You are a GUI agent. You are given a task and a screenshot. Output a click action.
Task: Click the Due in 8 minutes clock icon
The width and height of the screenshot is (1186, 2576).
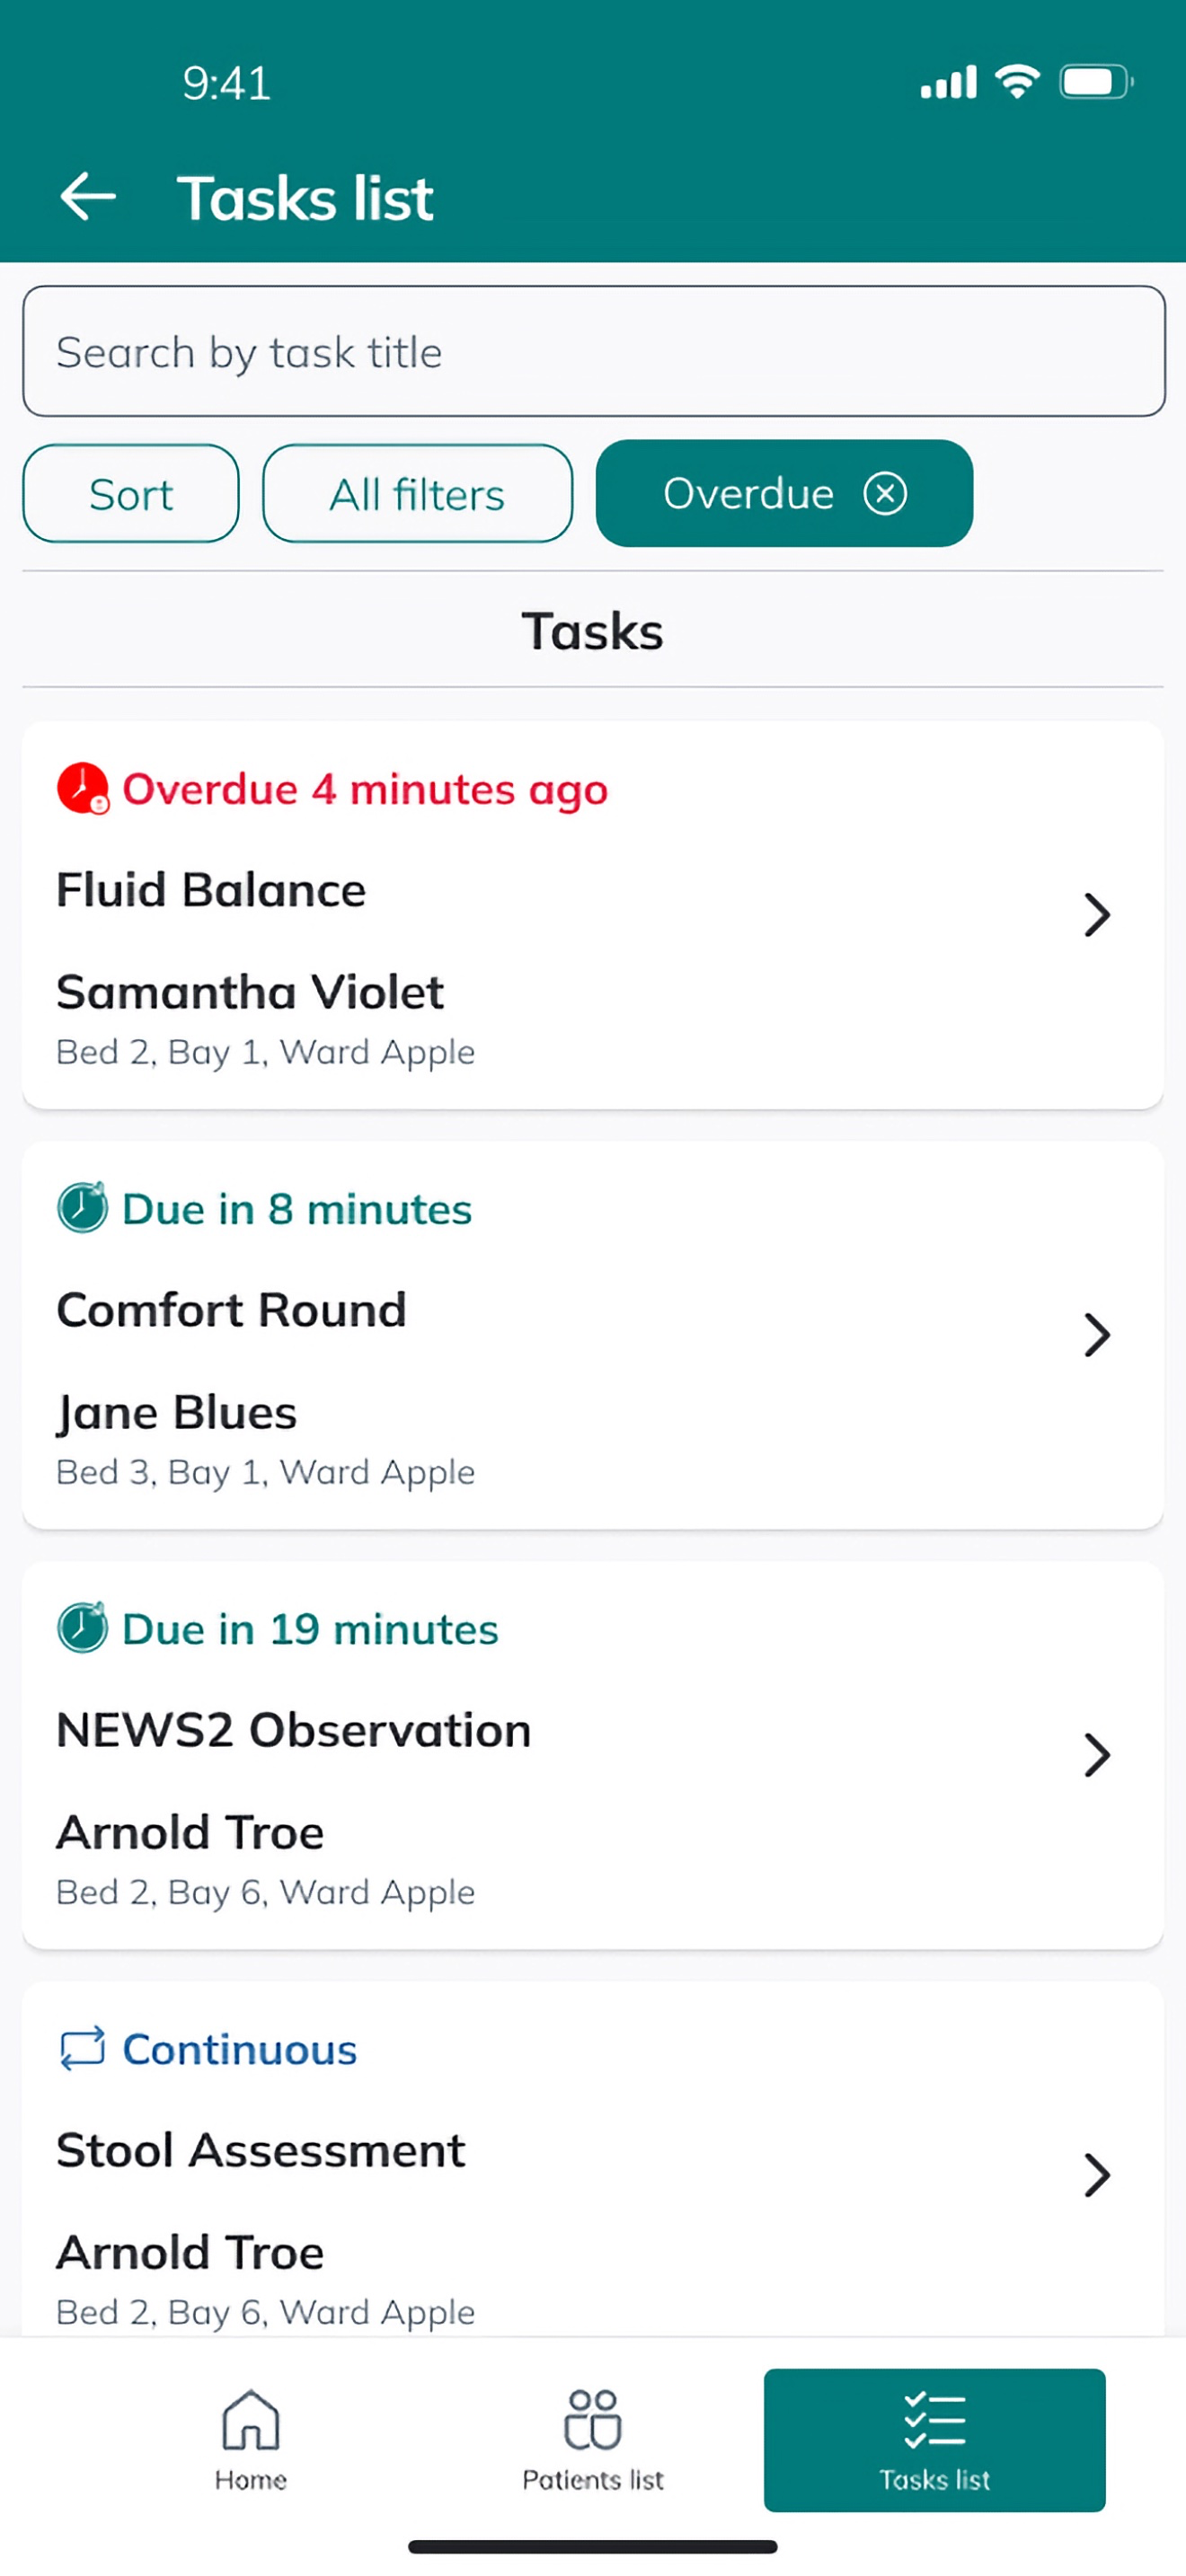(83, 1208)
